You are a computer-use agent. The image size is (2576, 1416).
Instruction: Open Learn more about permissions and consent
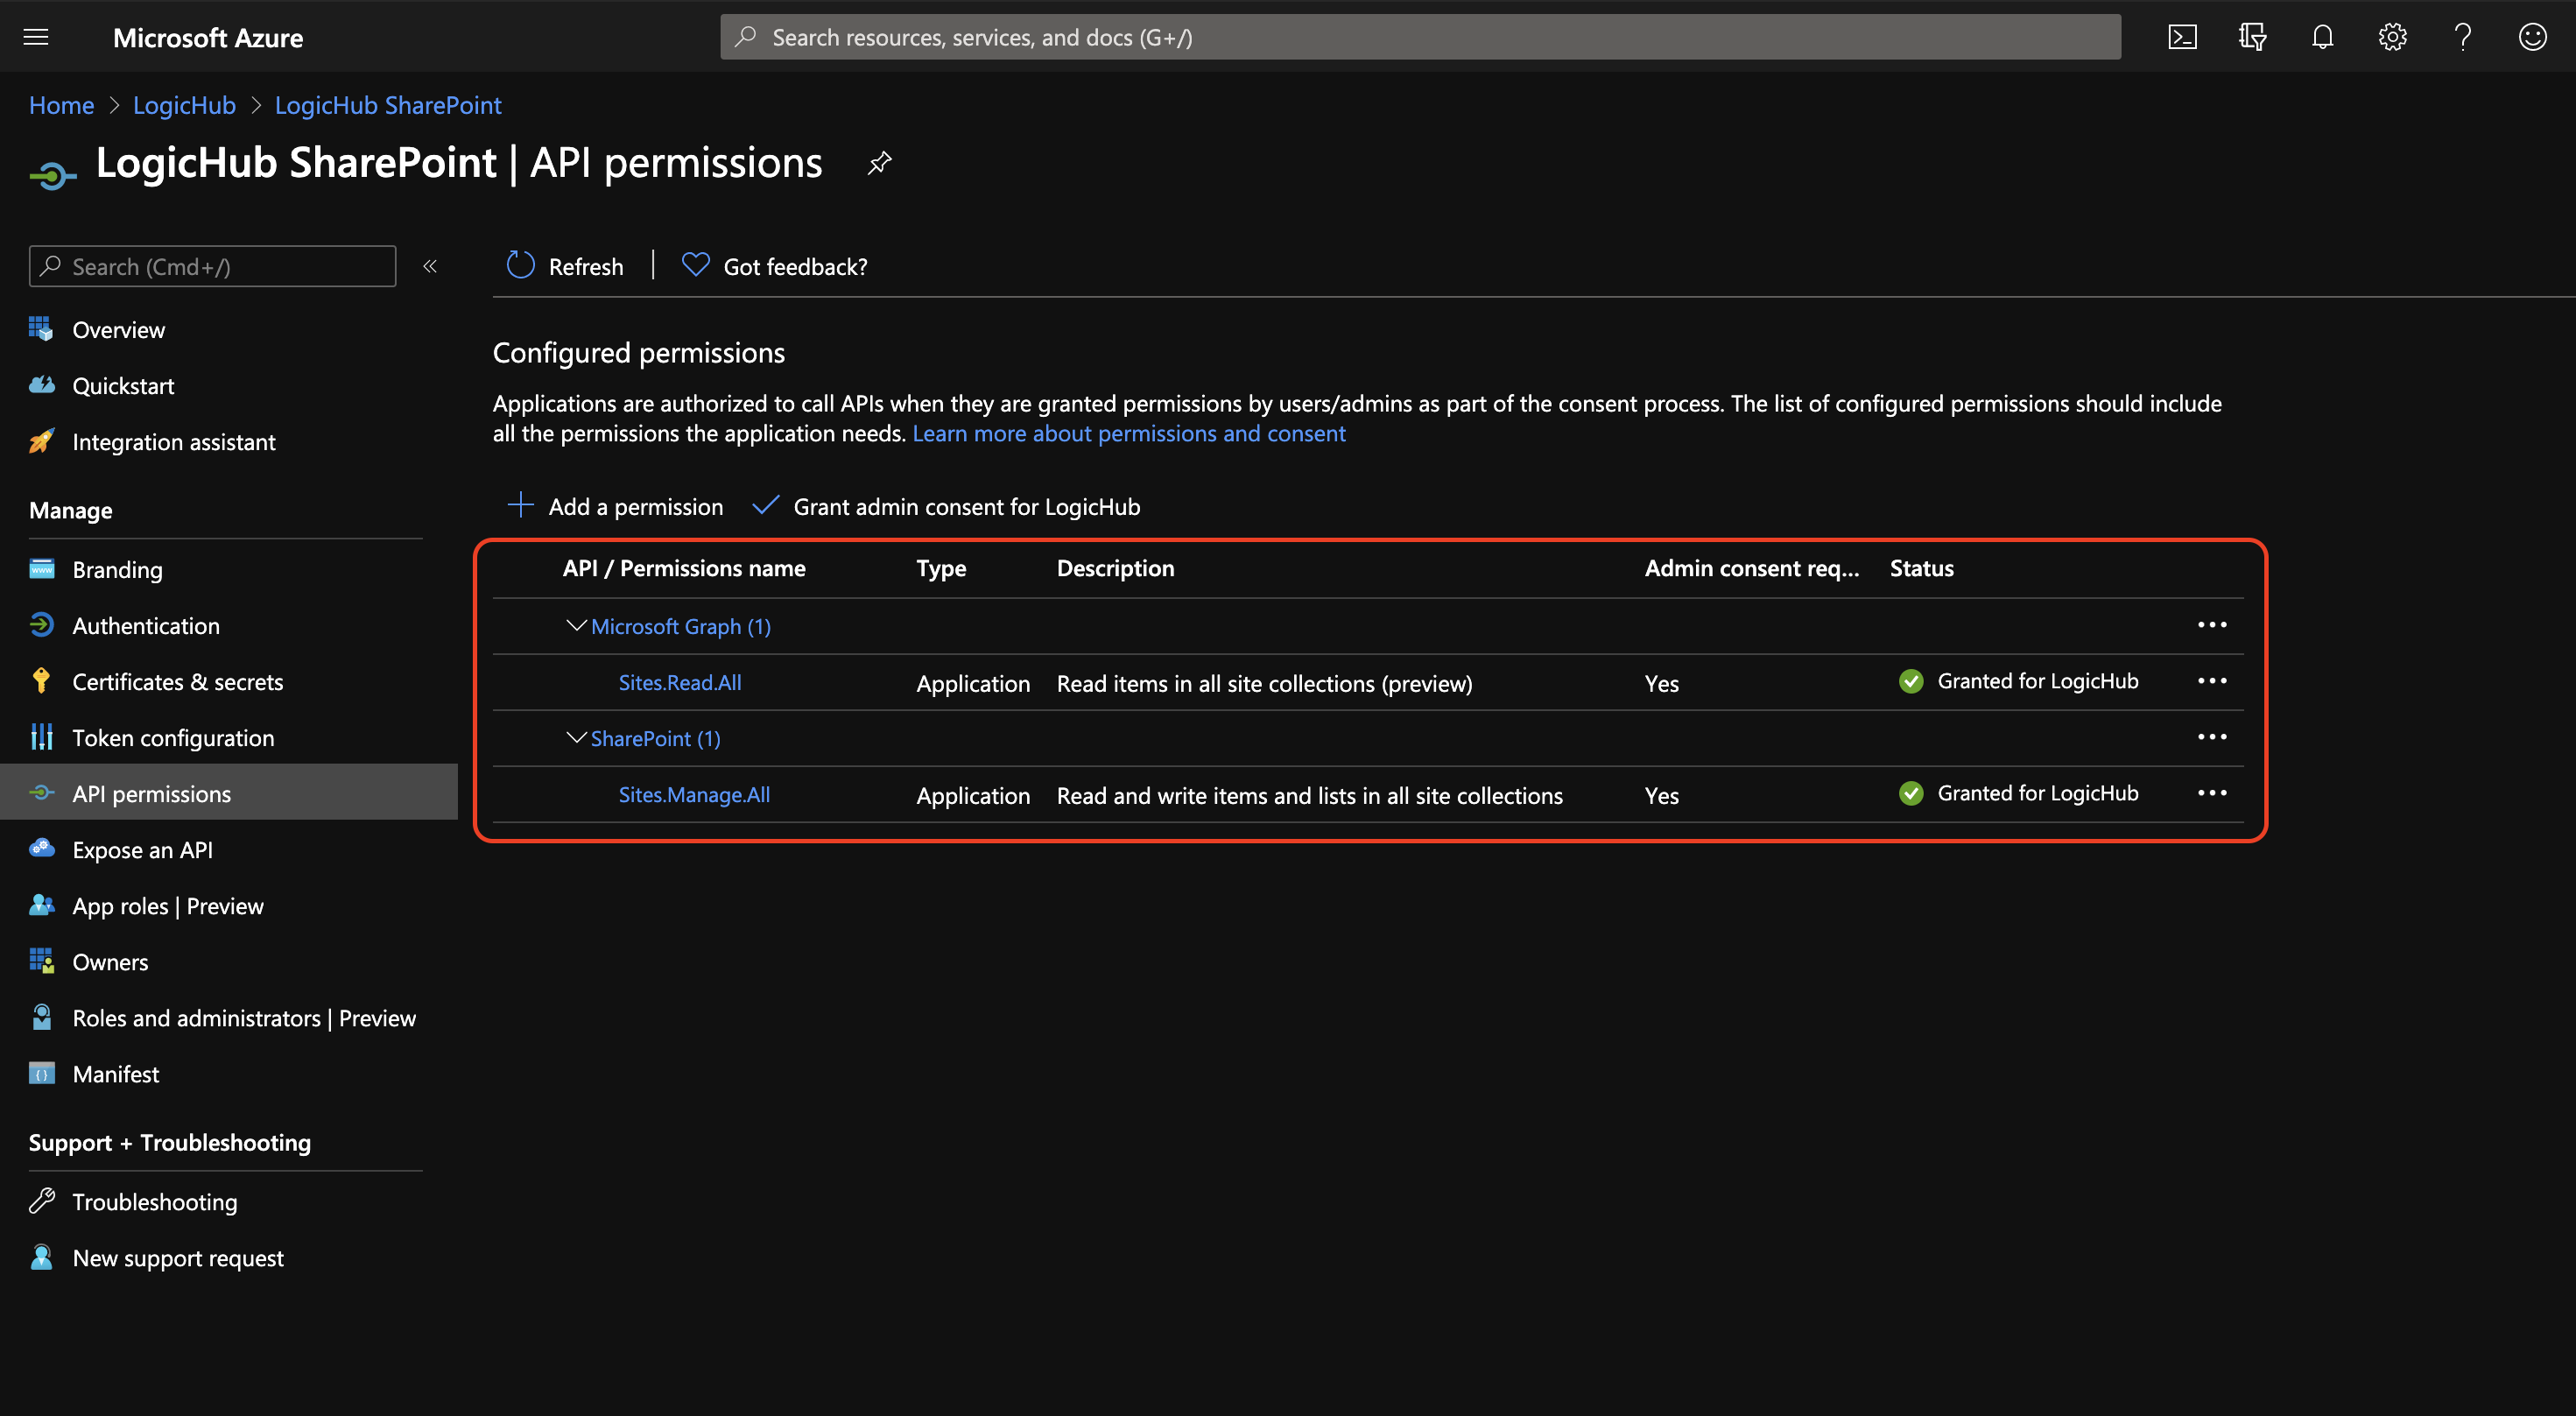[1129, 433]
